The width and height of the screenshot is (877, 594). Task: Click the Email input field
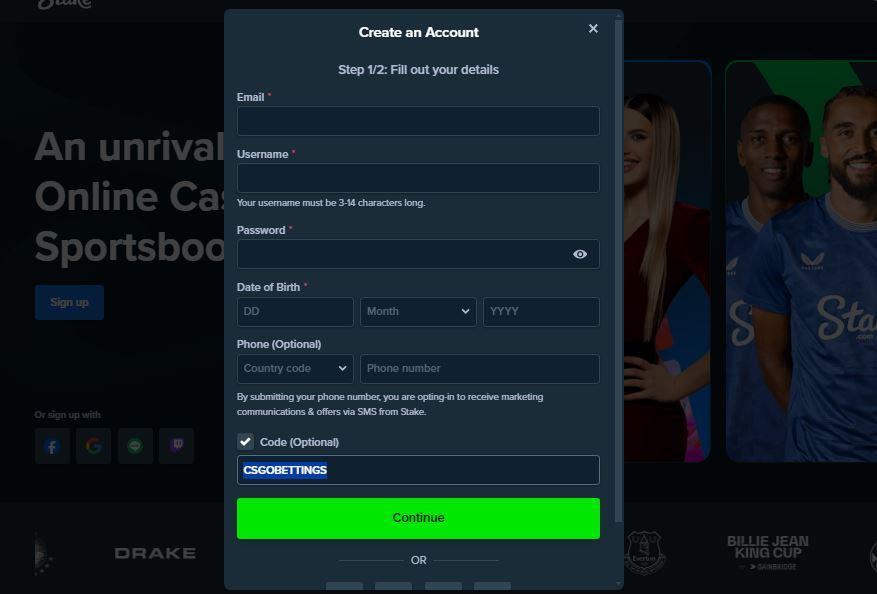pyautogui.click(x=418, y=121)
